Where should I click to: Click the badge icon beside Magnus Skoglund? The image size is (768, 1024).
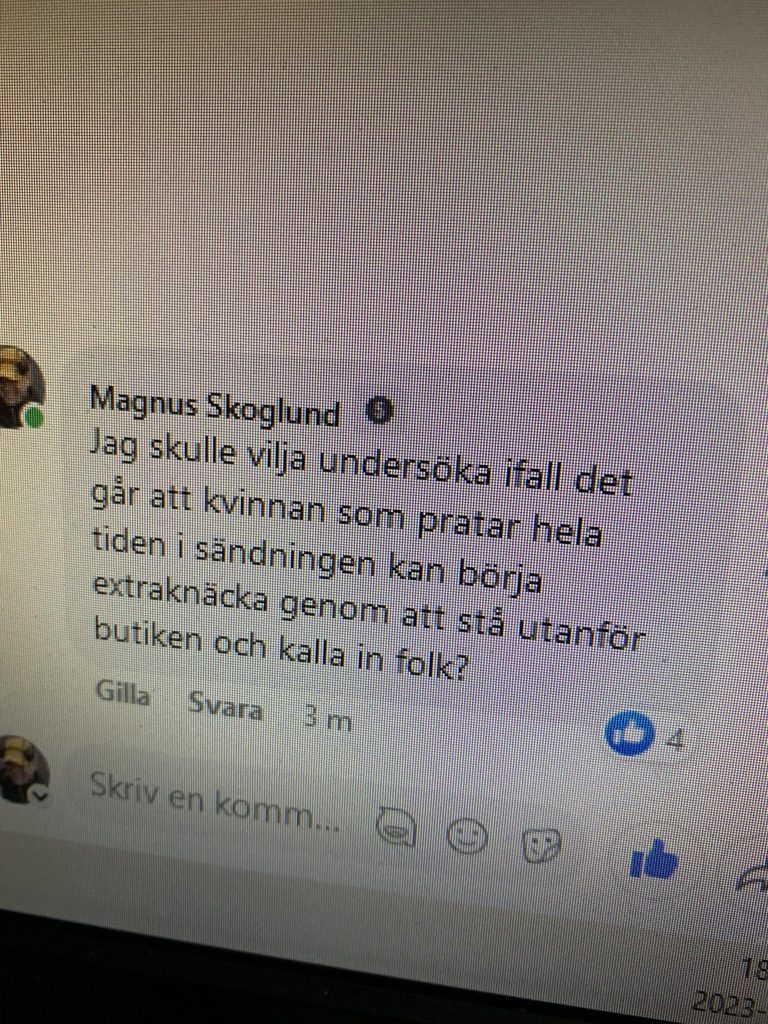379,411
